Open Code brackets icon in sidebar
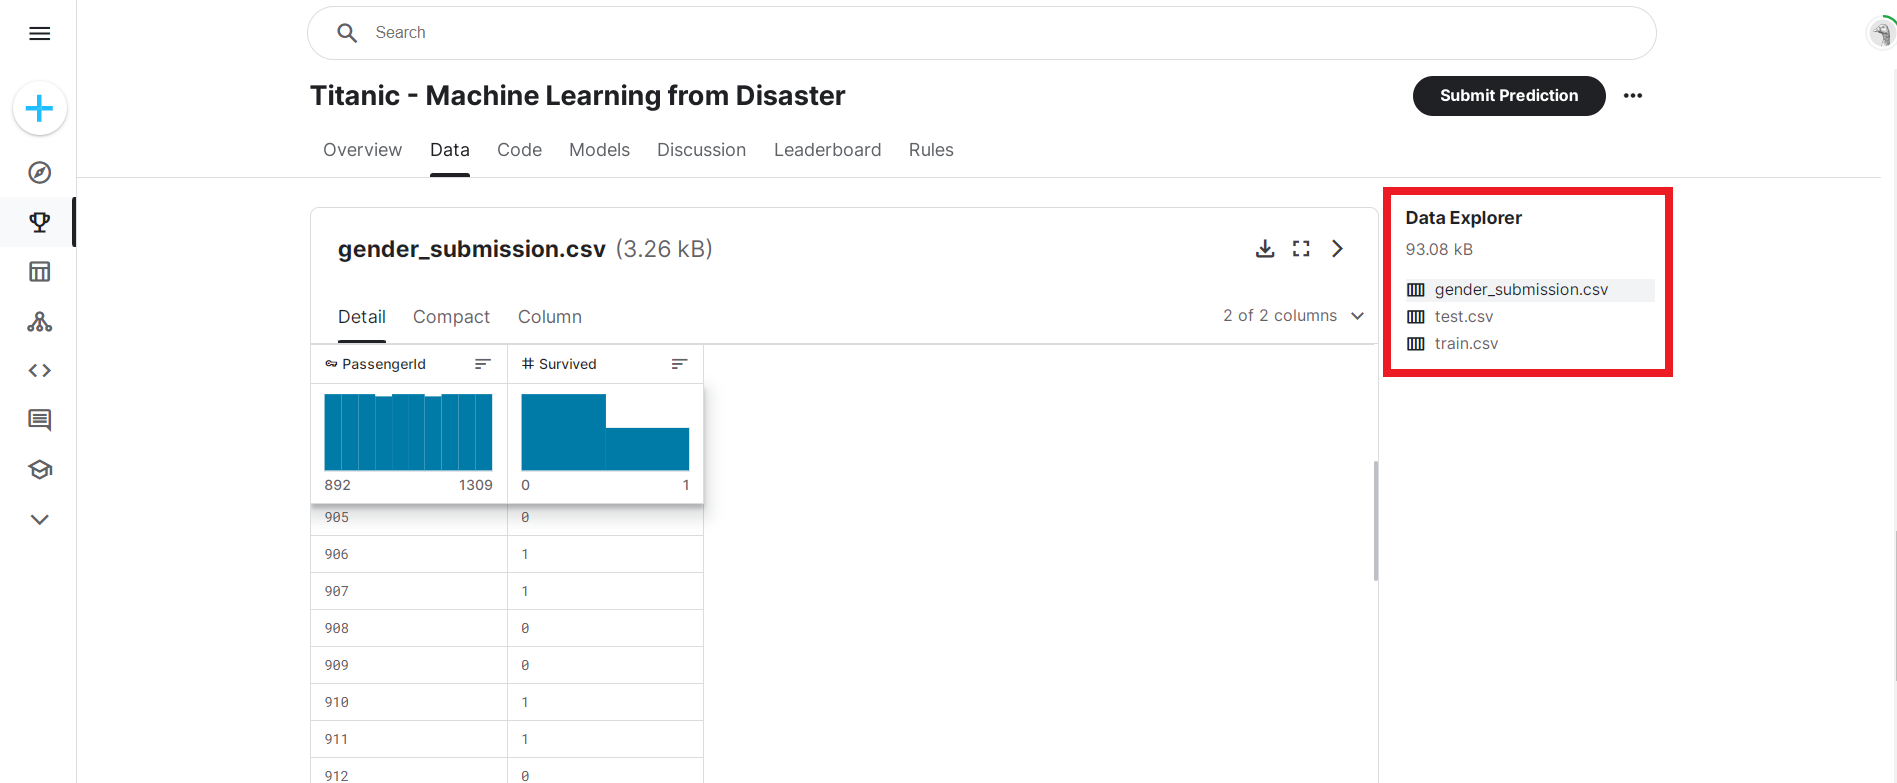The image size is (1897, 783). [40, 371]
